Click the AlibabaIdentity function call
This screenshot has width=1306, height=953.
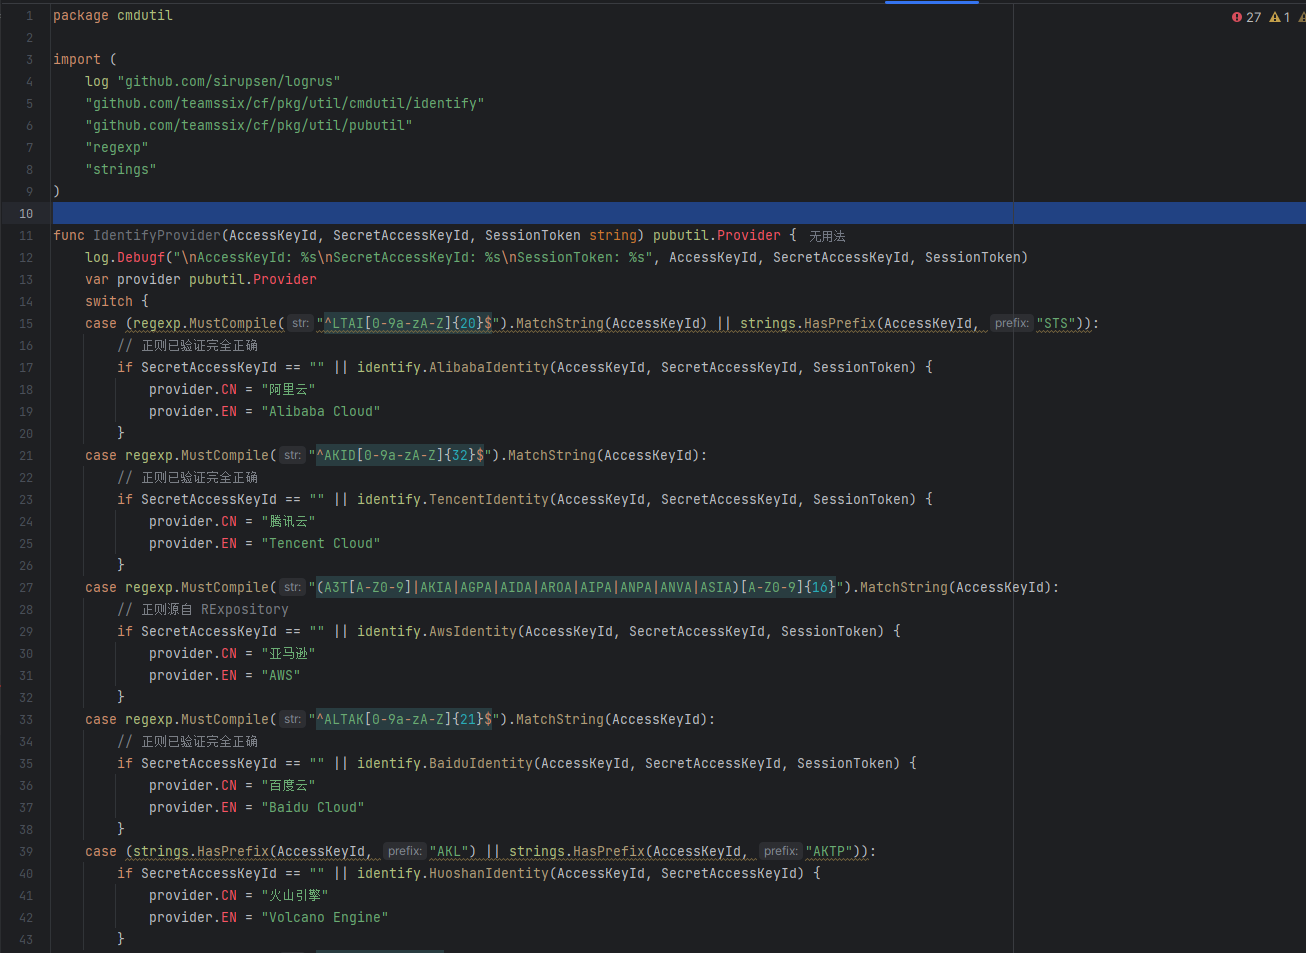(489, 367)
